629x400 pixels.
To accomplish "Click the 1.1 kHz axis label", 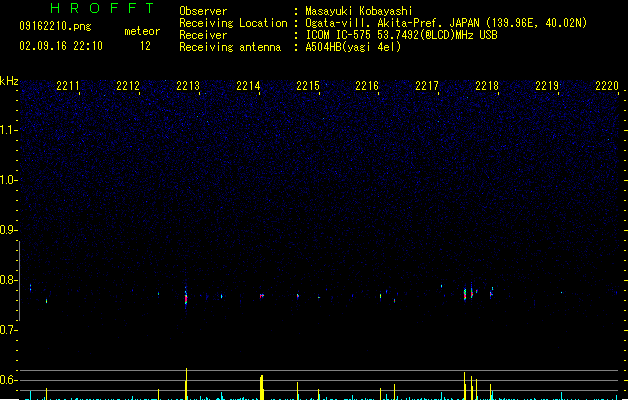I will coord(8,130).
